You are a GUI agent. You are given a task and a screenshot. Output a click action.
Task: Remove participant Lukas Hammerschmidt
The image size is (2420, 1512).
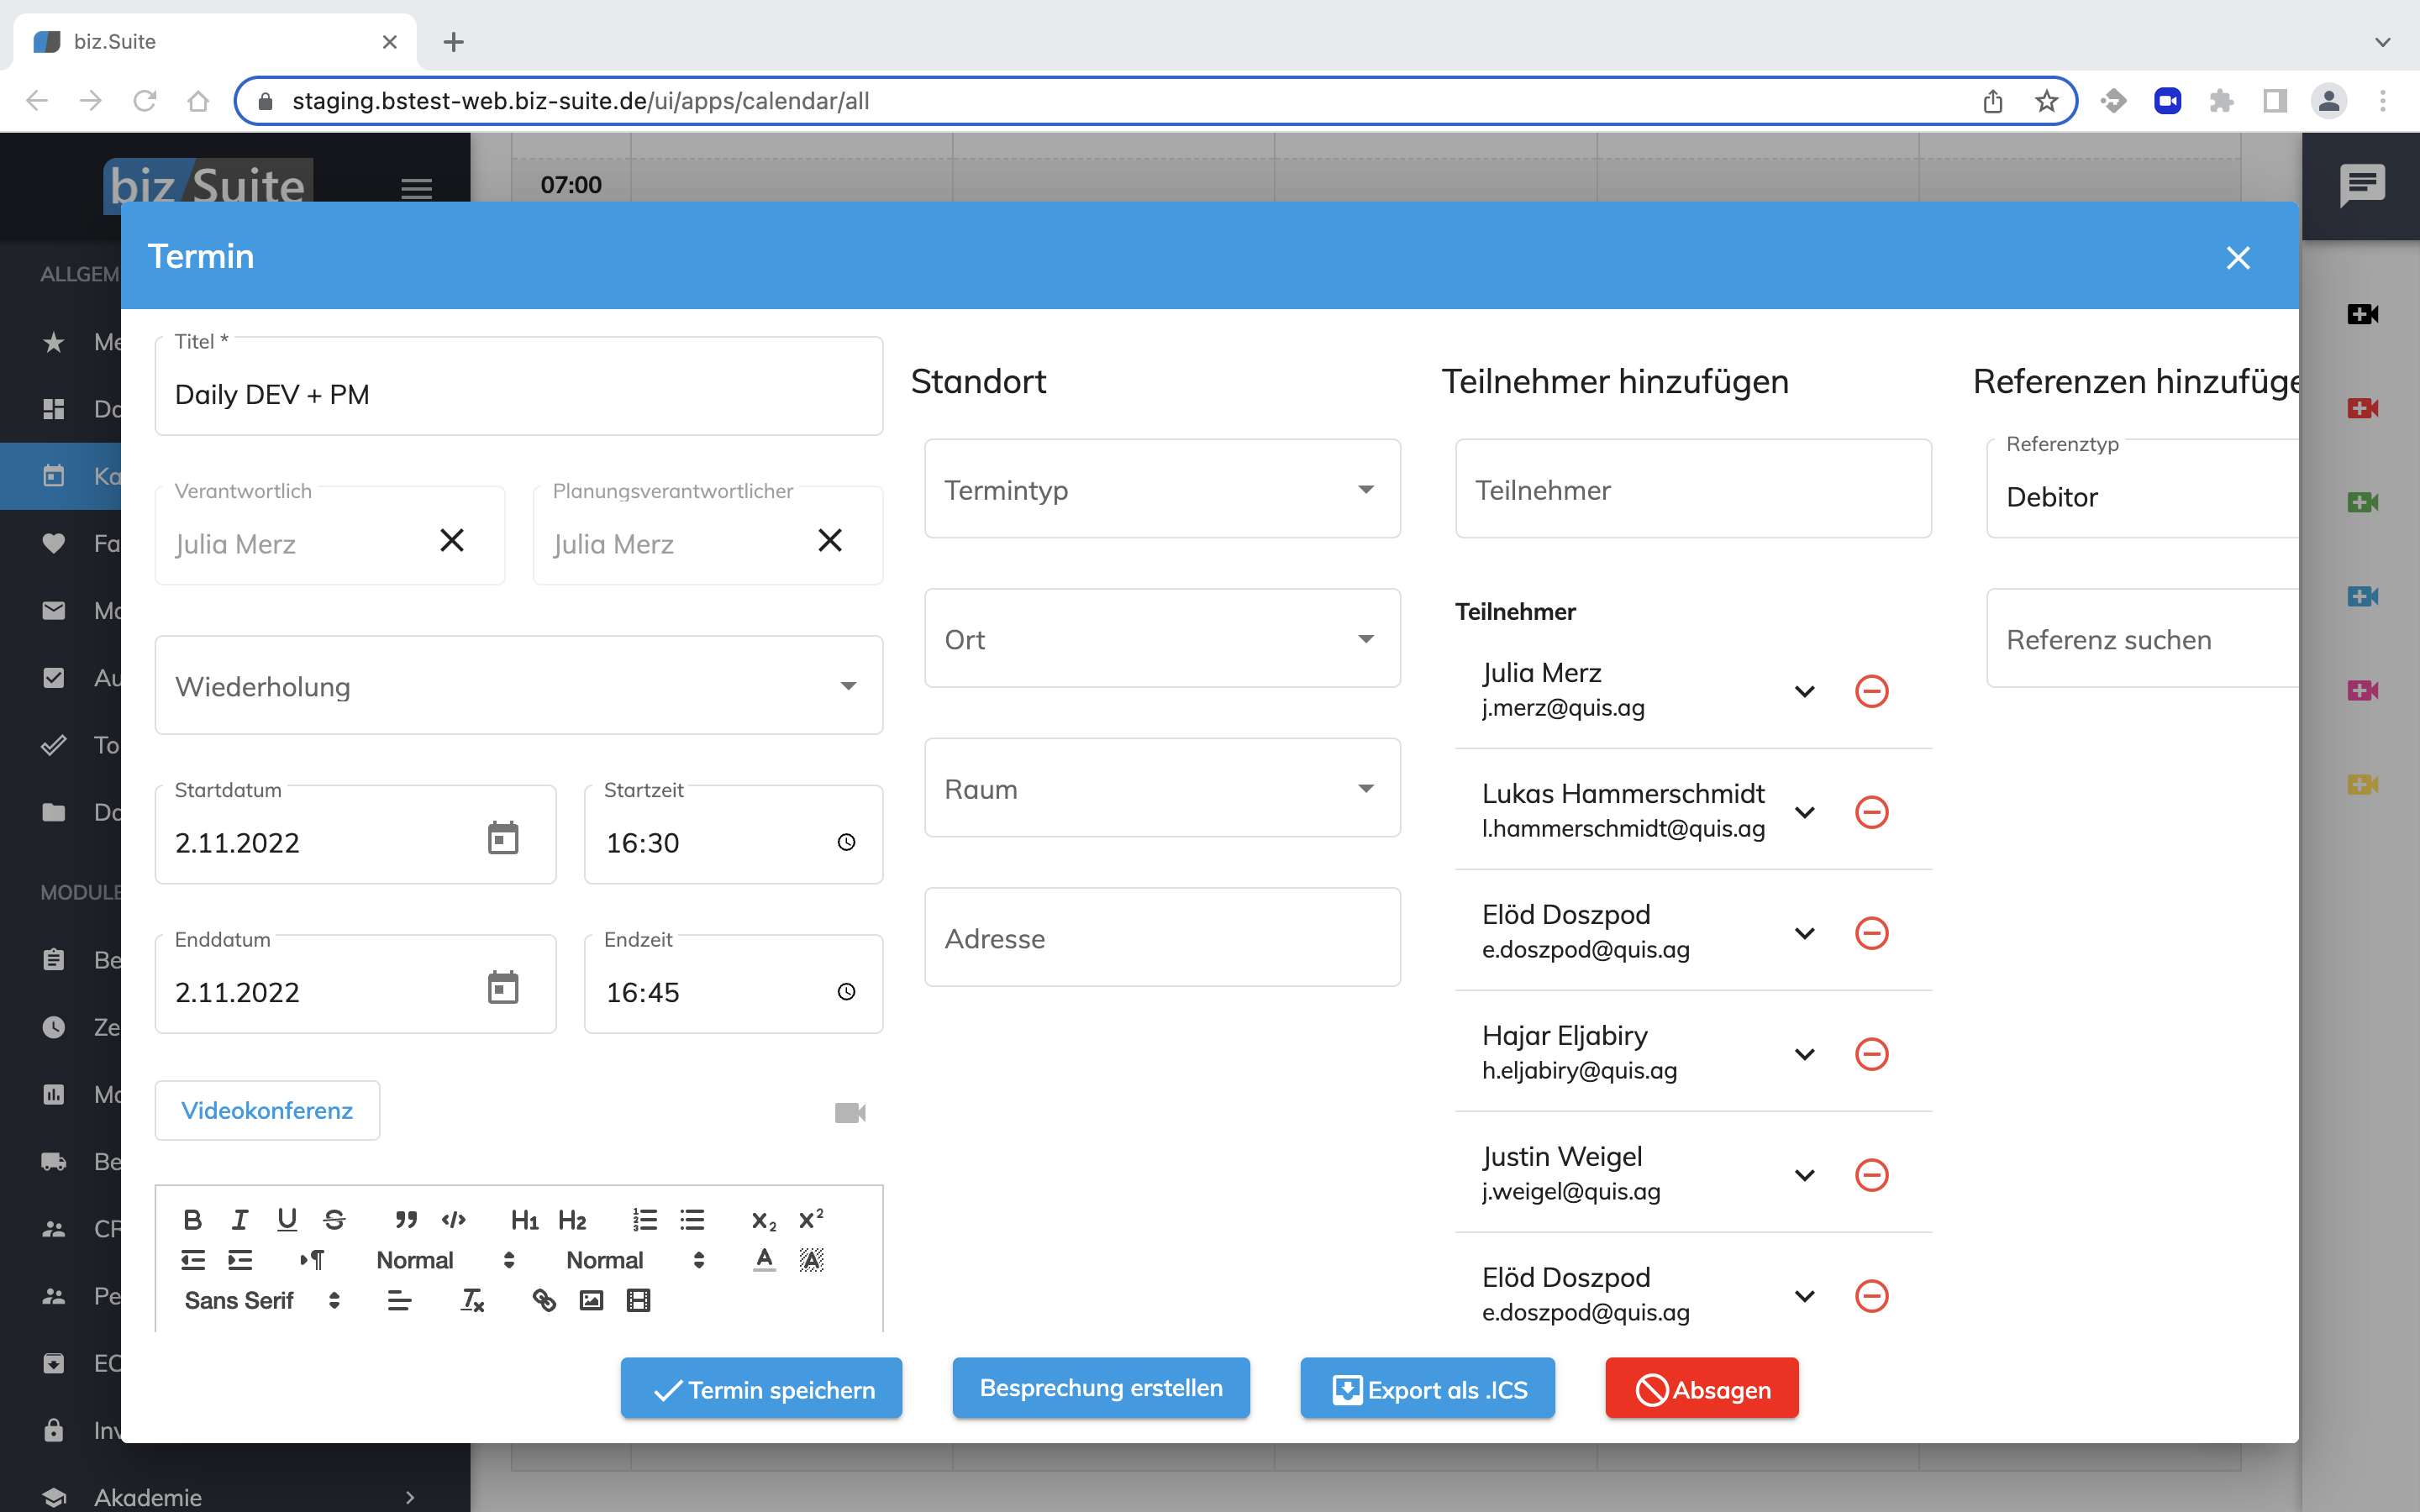click(x=1871, y=812)
